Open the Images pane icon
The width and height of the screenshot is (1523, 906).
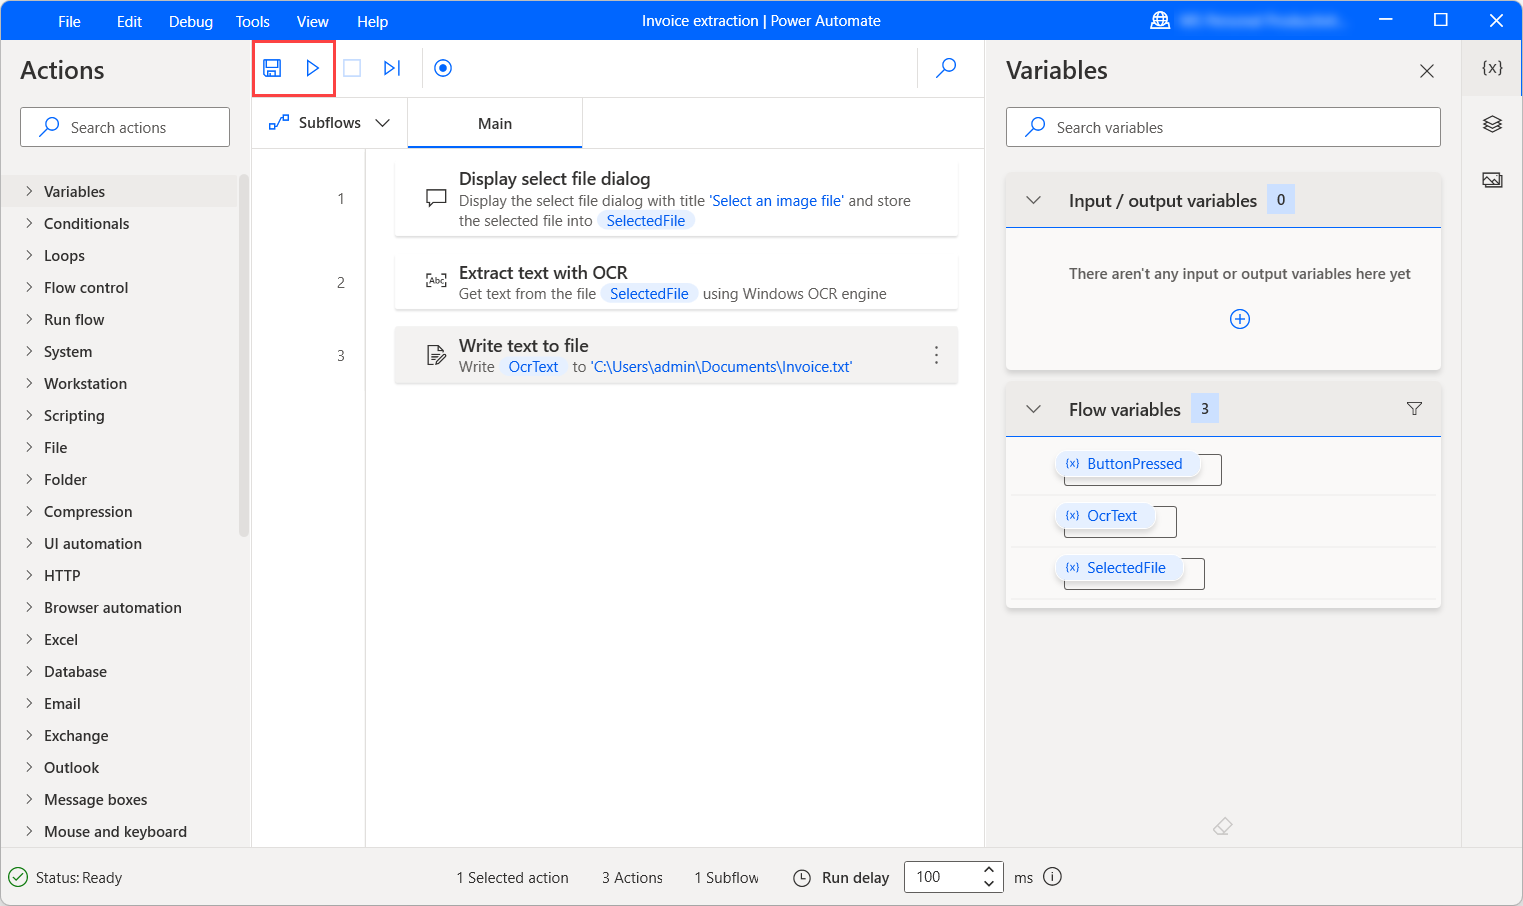click(x=1492, y=180)
